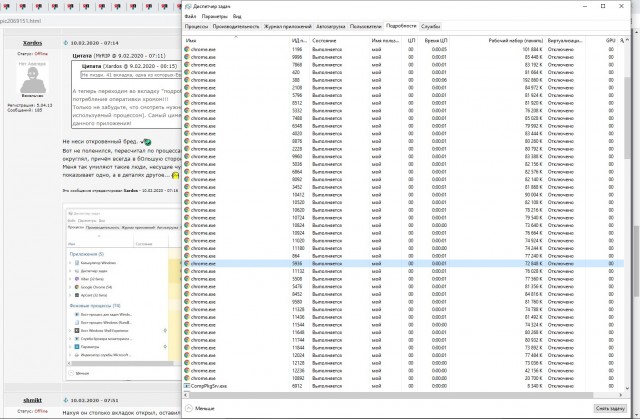Click chrome icon in row PID 10924

(x=187, y=233)
